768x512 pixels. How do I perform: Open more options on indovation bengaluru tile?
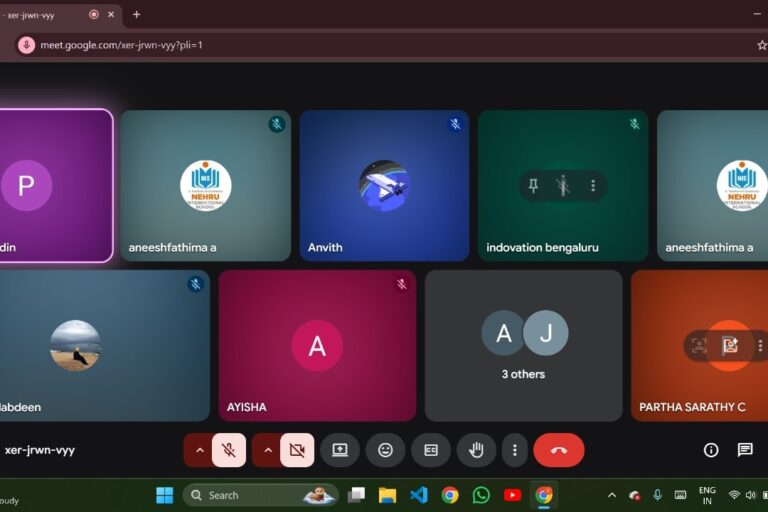coord(593,186)
